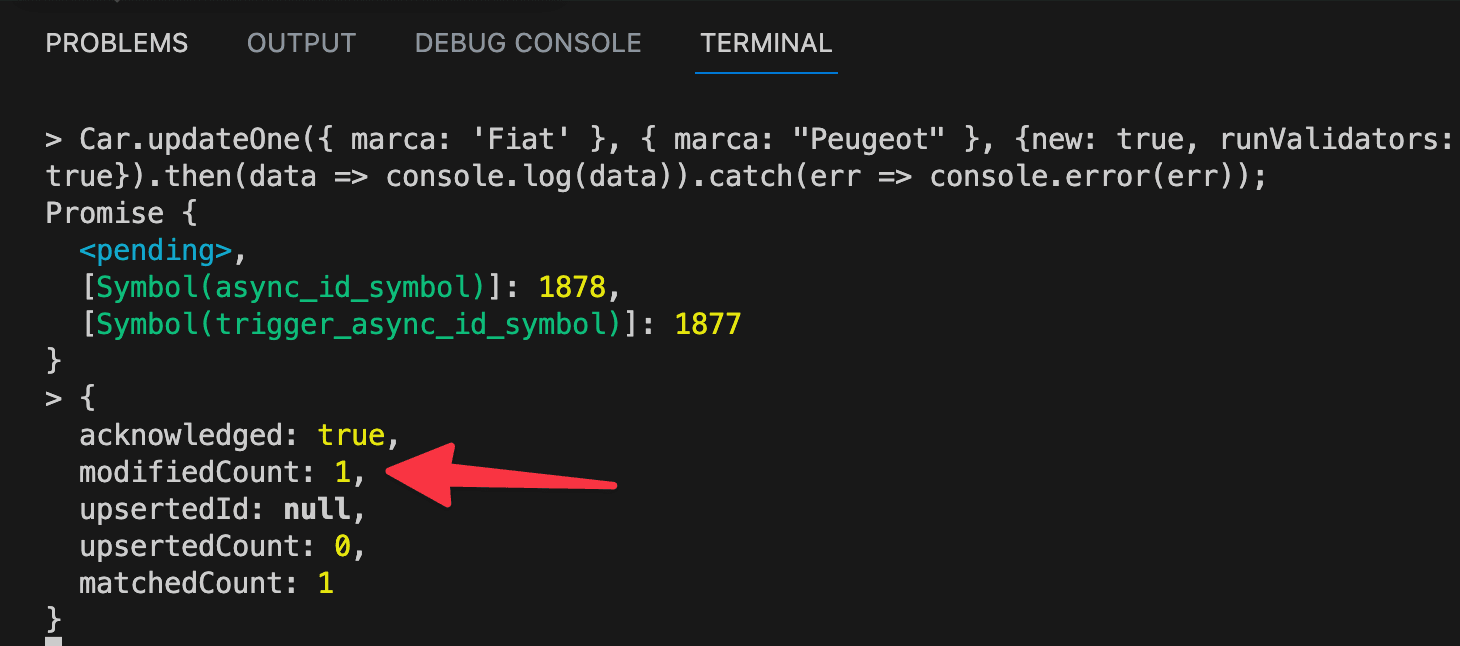Image resolution: width=1460 pixels, height=646 pixels.
Task: Click the red arrow annotation
Action: pos(500,475)
